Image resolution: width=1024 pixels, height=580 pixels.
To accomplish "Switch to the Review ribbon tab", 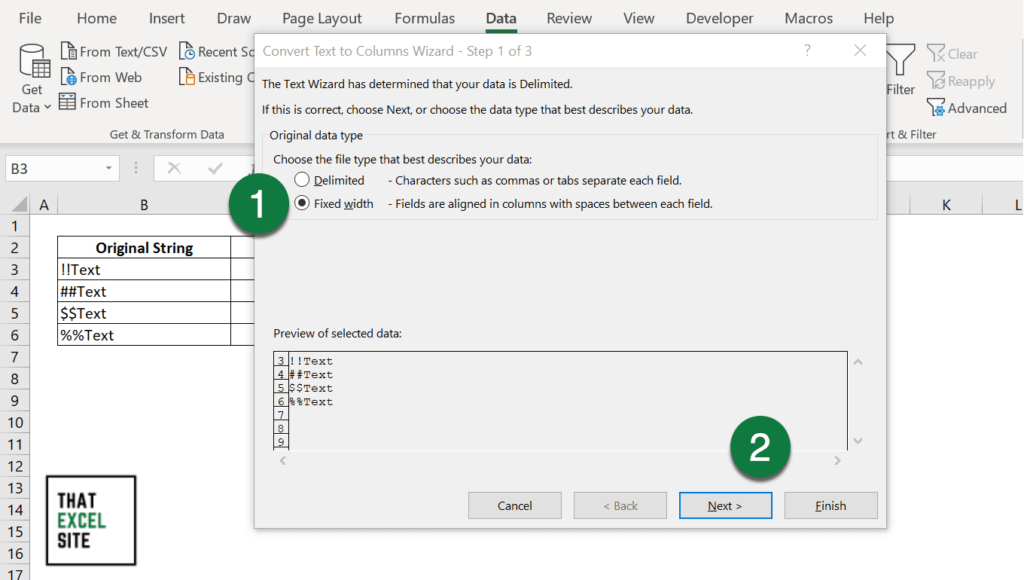I will tap(569, 17).
